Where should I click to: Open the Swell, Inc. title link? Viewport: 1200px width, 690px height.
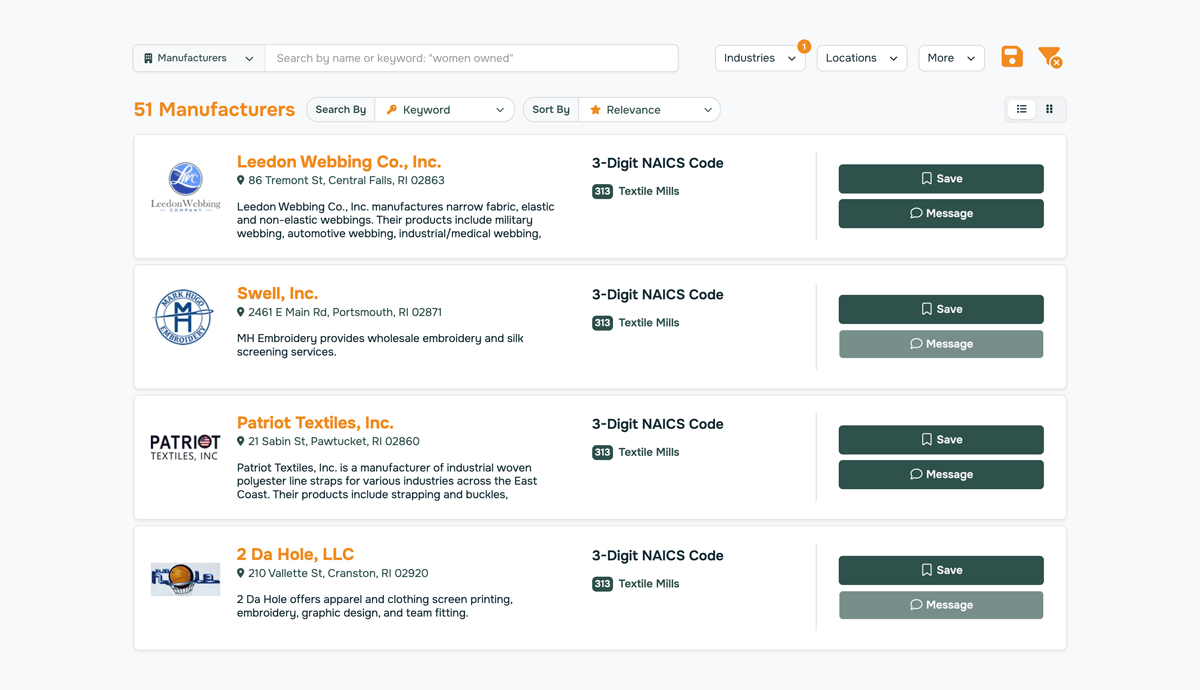tap(277, 293)
